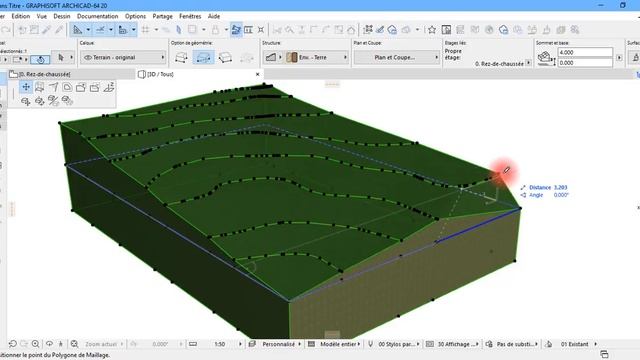Choose the rotate pet palette icon
640x360 pixels.
(40, 100)
